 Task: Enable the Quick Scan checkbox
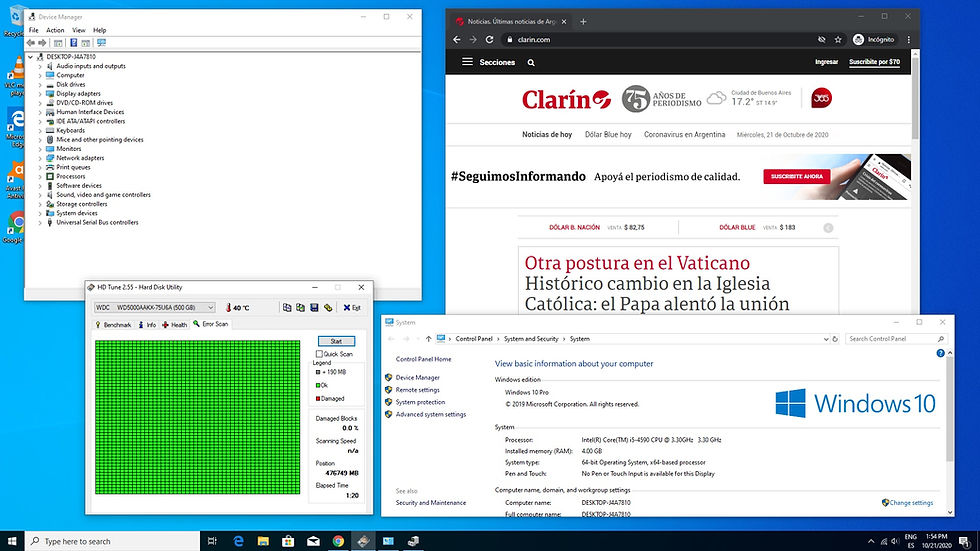[x=319, y=354]
